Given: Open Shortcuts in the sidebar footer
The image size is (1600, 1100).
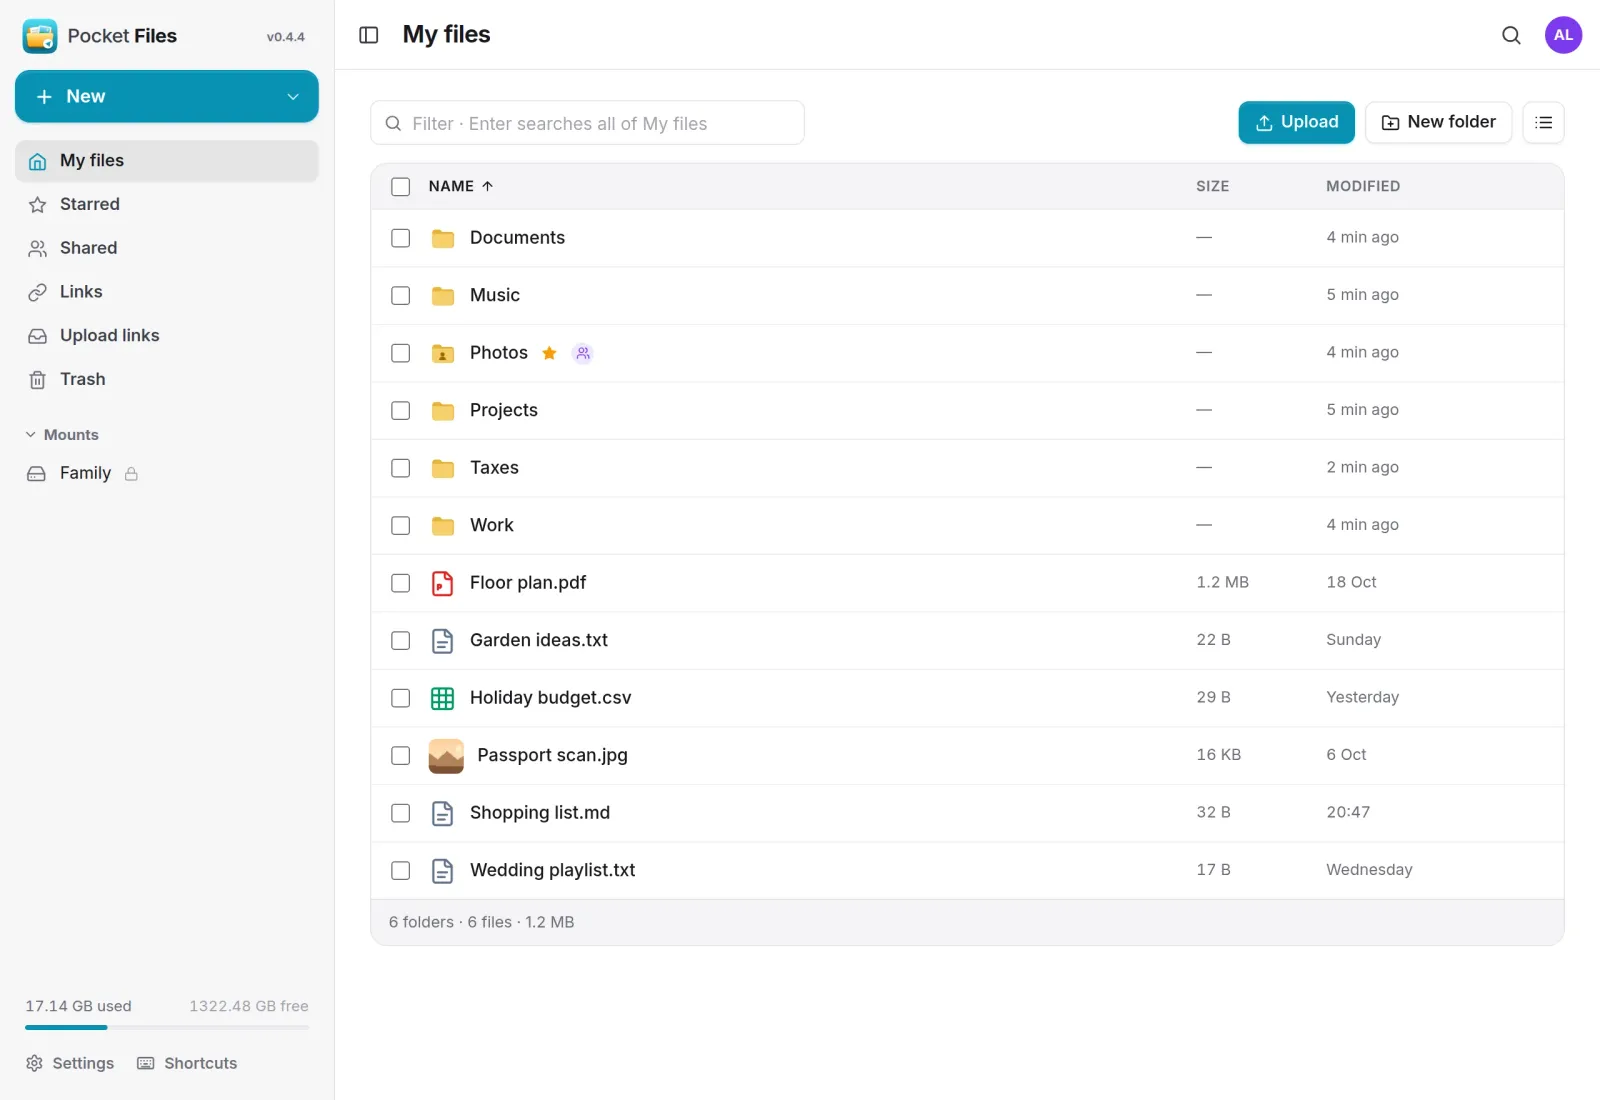Looking at the screenshot, I should click(x=187, y=1063).
